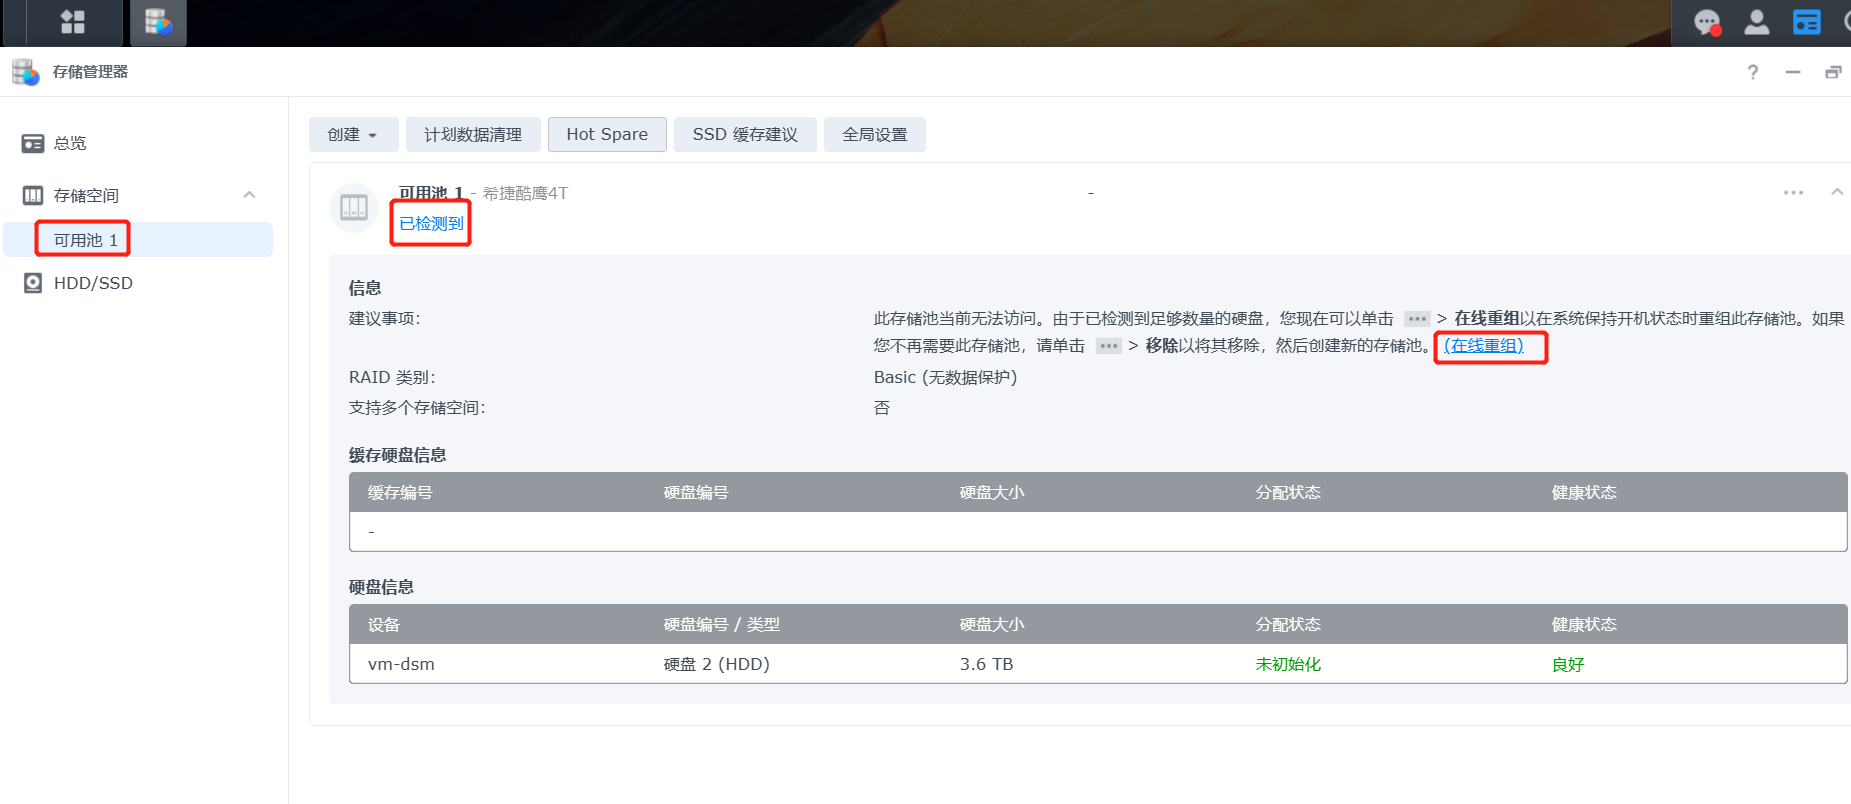The height and width of the screenshot is (804, 1851).
Task: Click the help question mark icon
Action: (1752, 72)
